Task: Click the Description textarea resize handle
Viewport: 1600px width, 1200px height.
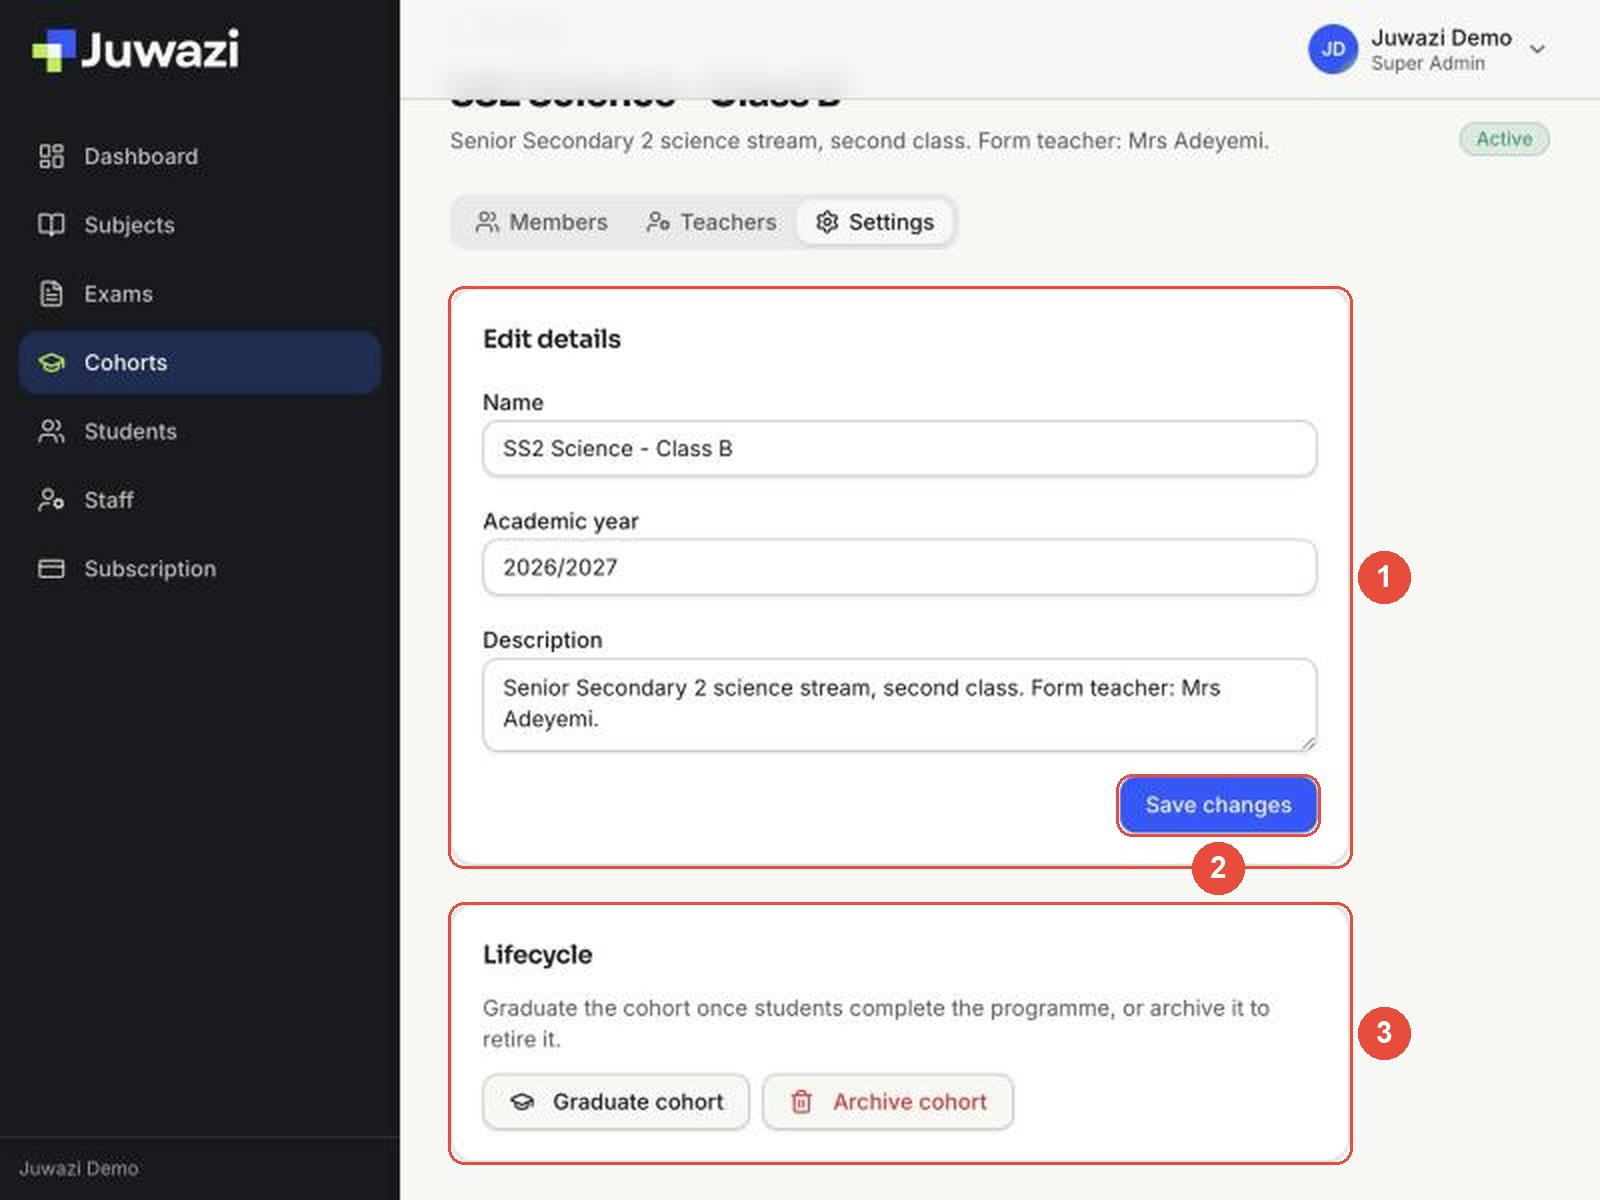Action: point(1308,743)
